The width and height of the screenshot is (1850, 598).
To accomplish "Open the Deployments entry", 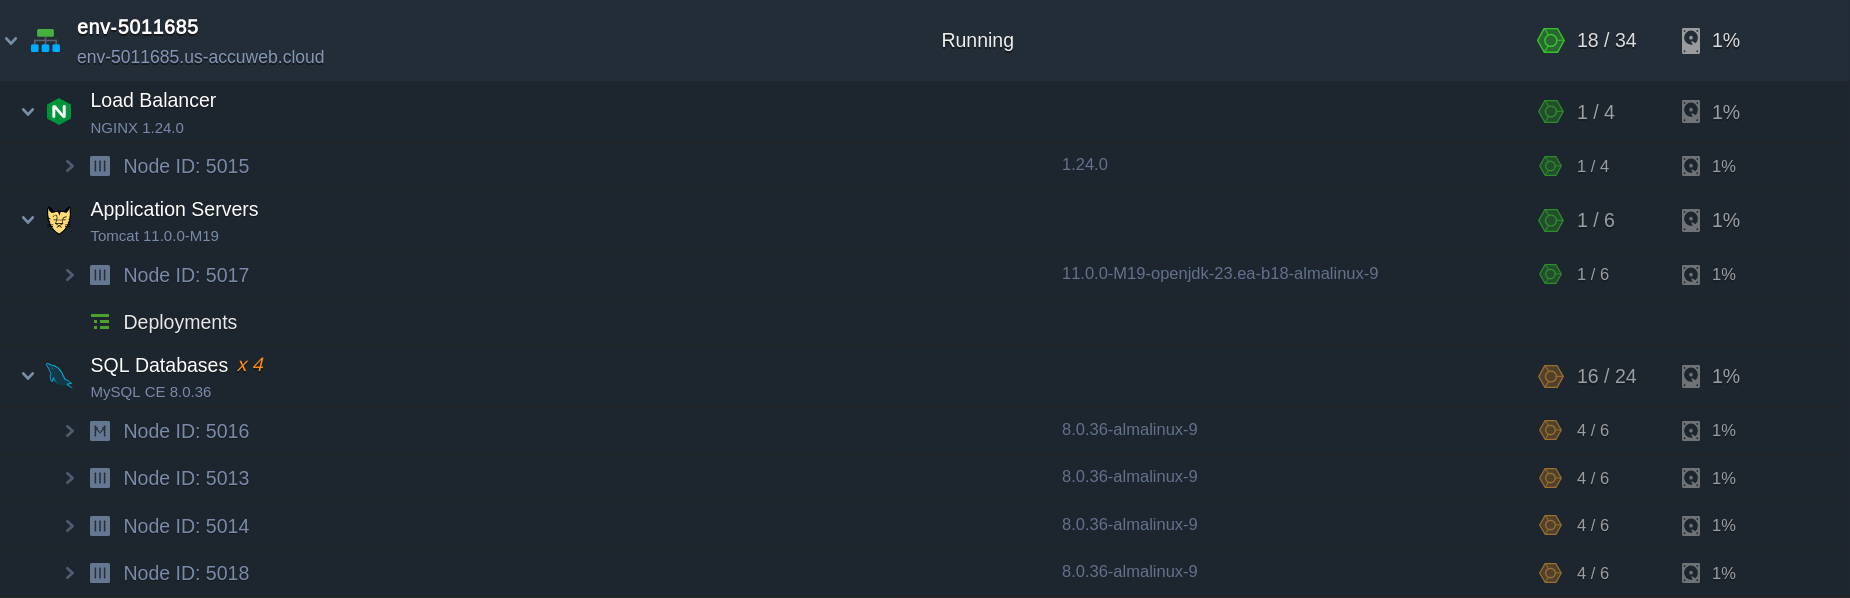I will 180,322.
